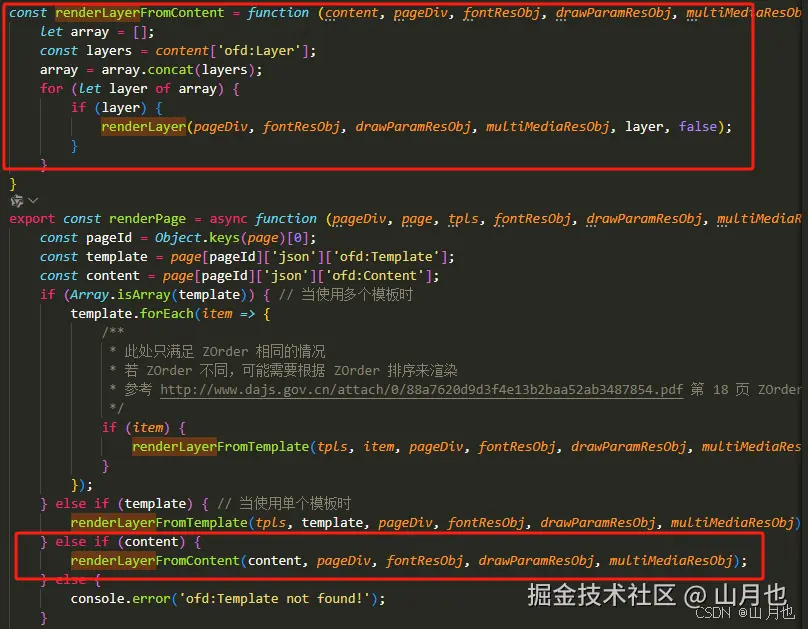Click the 'export' keyword
Viewport: 808px width, 629px height.
pyautogui.click(x=32, y=219)
